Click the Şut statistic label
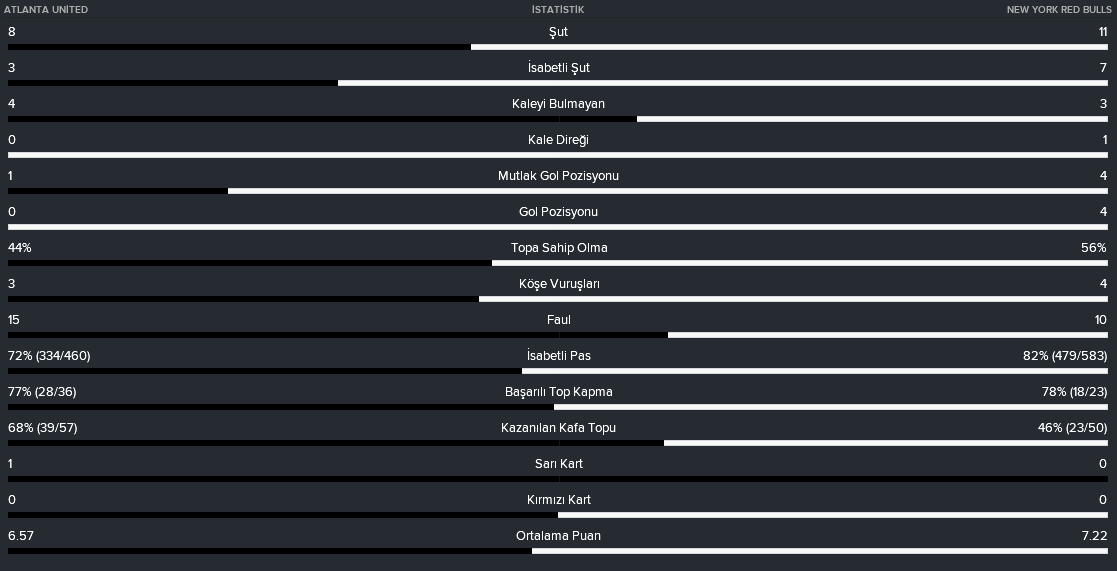Image resolution: width=1117 pixels, height=571 pixels. pos(558,32)
